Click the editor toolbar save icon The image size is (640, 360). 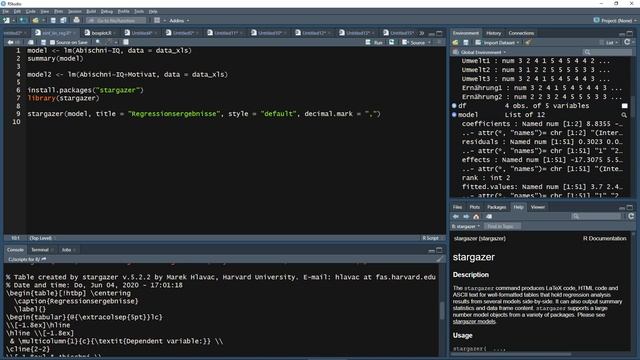coord(43,42)
